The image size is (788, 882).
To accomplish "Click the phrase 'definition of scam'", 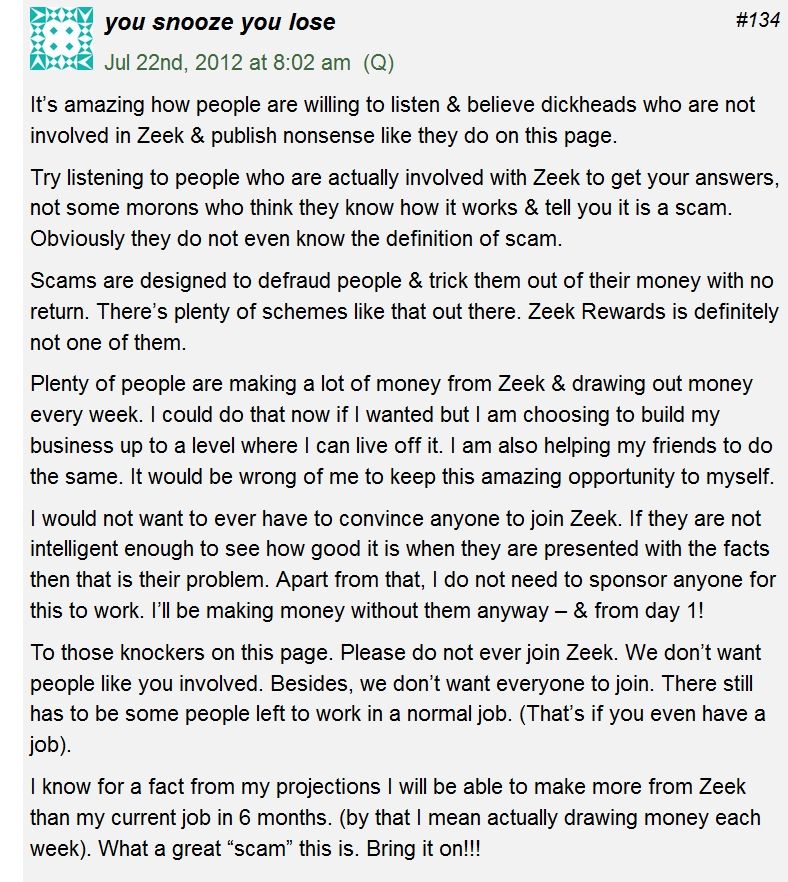I will (x=474, y=238).
